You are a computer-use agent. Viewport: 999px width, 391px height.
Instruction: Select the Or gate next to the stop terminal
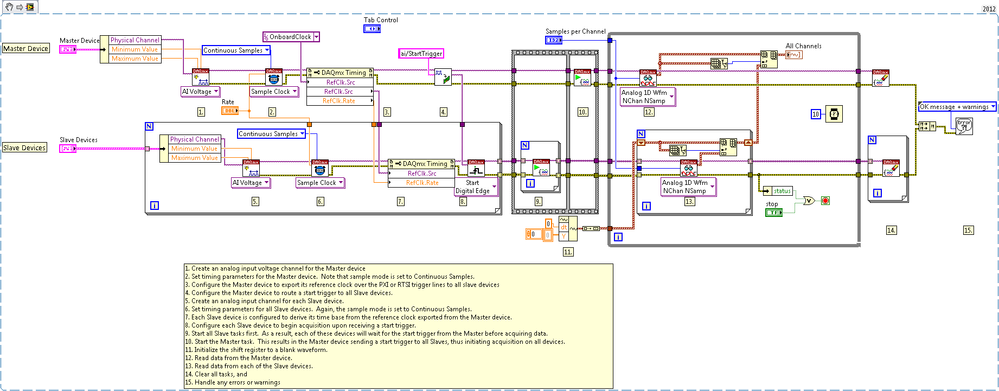tap(810, 200)
